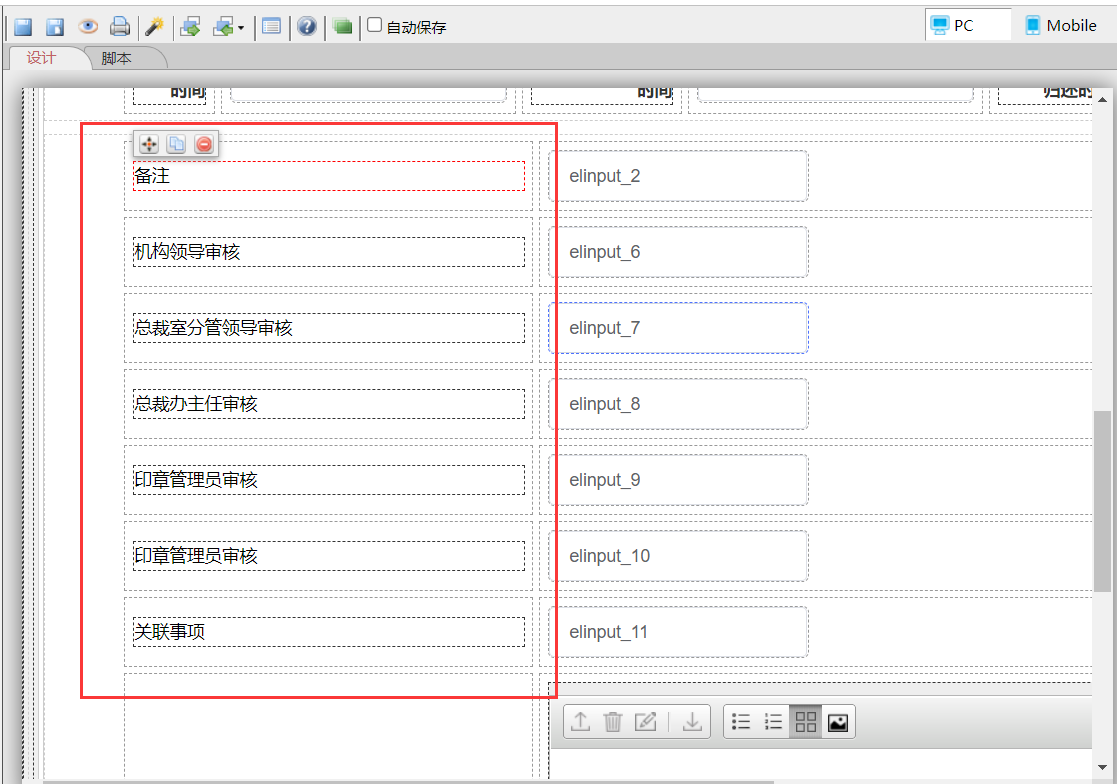Click the download icon in attachment toolbar
This screenshot has height=784, width=1117.
pyautogui.click(x=692, y=722)
